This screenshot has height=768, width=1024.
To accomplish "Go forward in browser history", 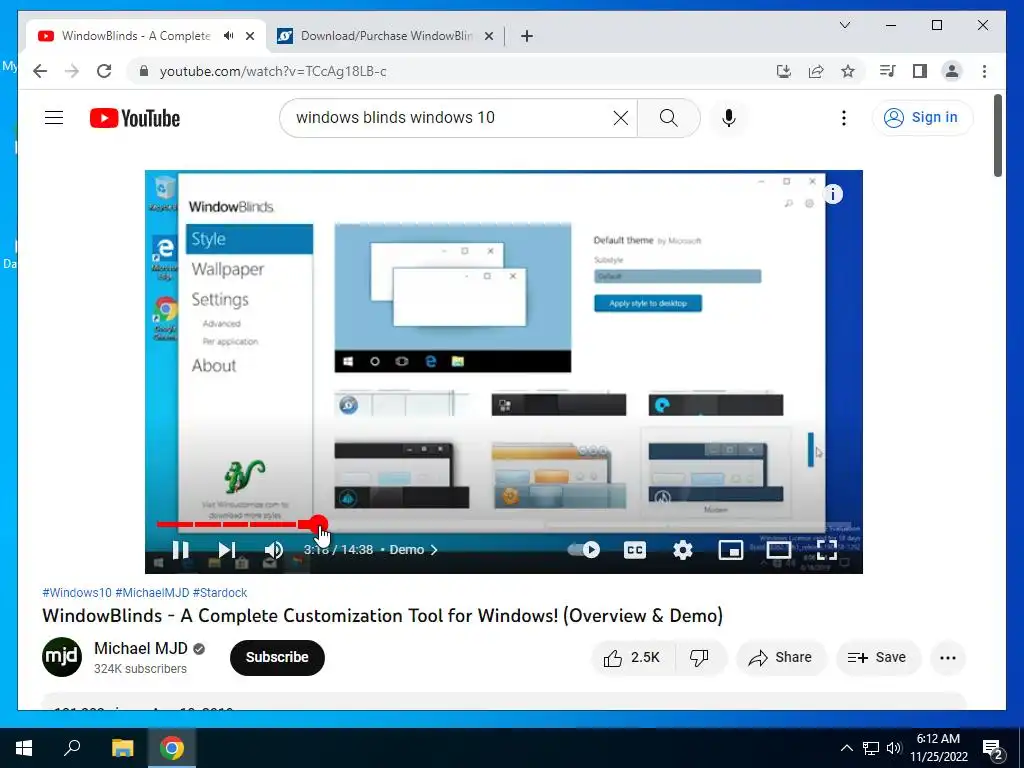I will [x=72, y=71].
